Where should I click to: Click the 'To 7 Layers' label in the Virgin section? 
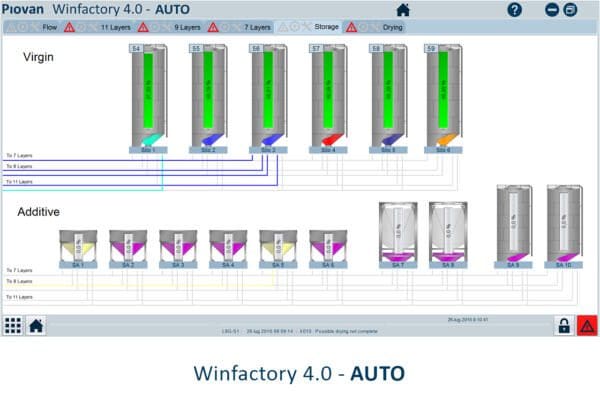tap(19, 155)
